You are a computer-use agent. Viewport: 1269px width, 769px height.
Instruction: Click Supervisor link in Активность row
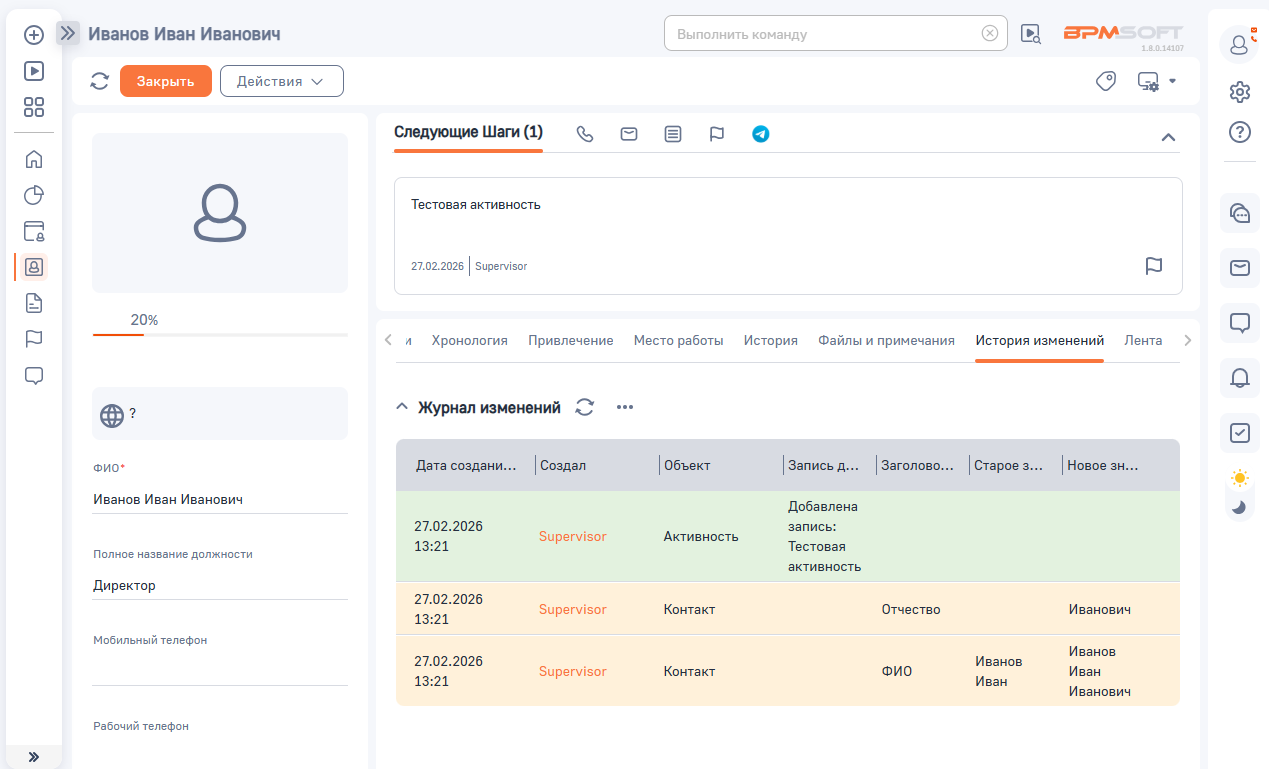[x=572, y=536]
